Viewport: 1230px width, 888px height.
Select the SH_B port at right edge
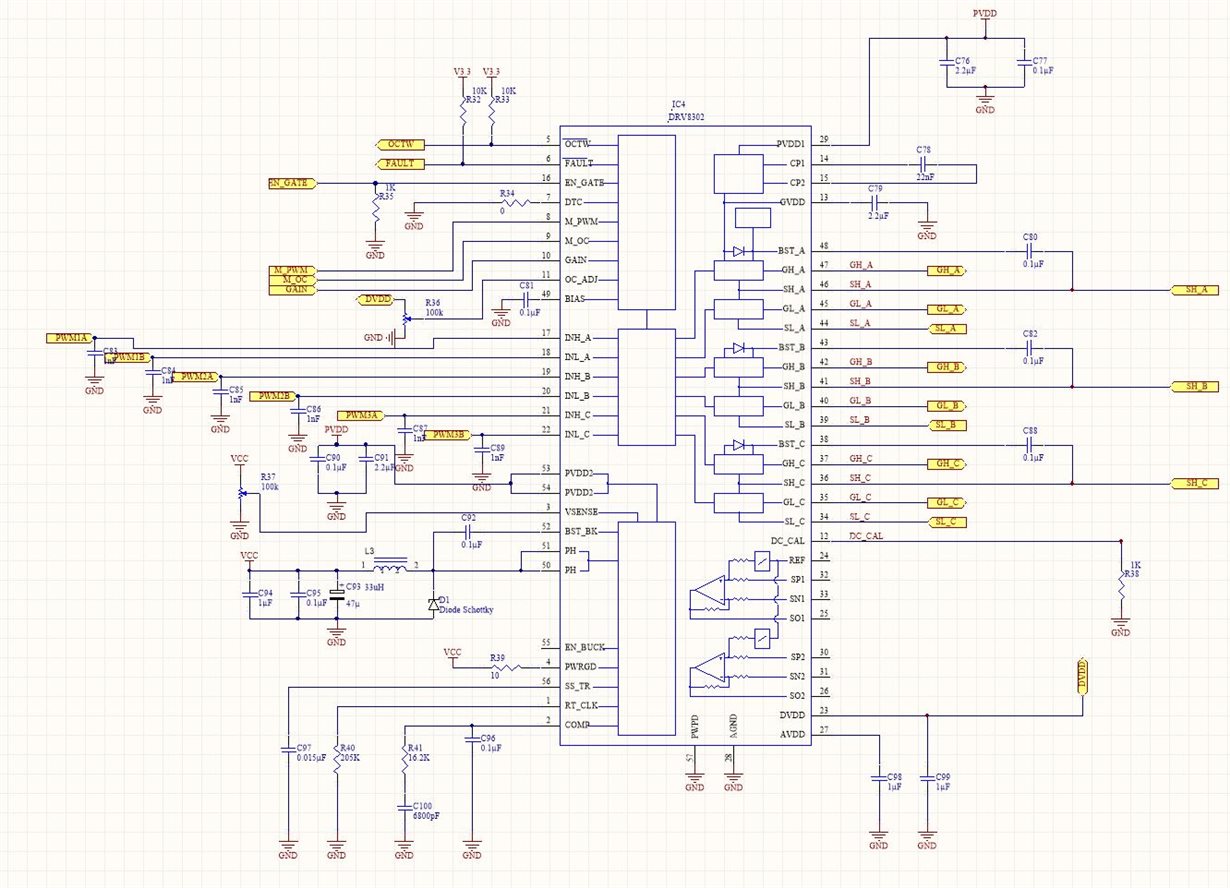[x=1195, y=386]
